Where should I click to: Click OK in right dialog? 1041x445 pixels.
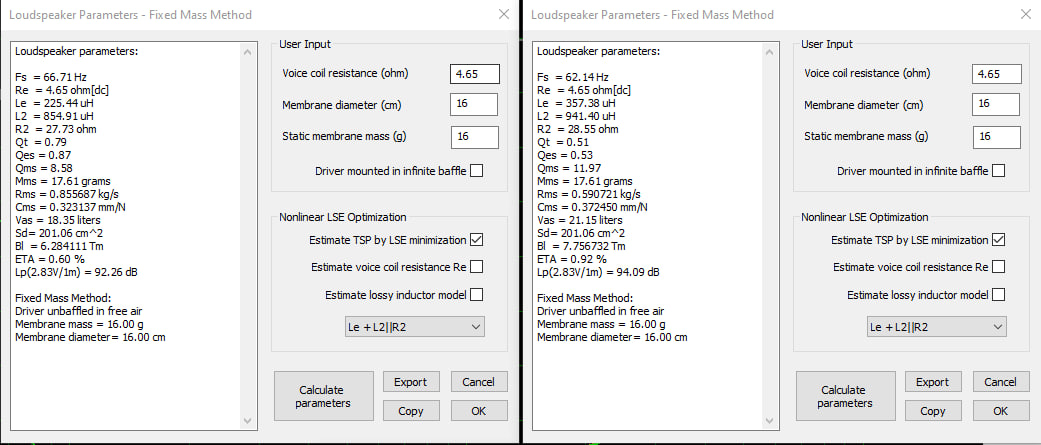1001,411
